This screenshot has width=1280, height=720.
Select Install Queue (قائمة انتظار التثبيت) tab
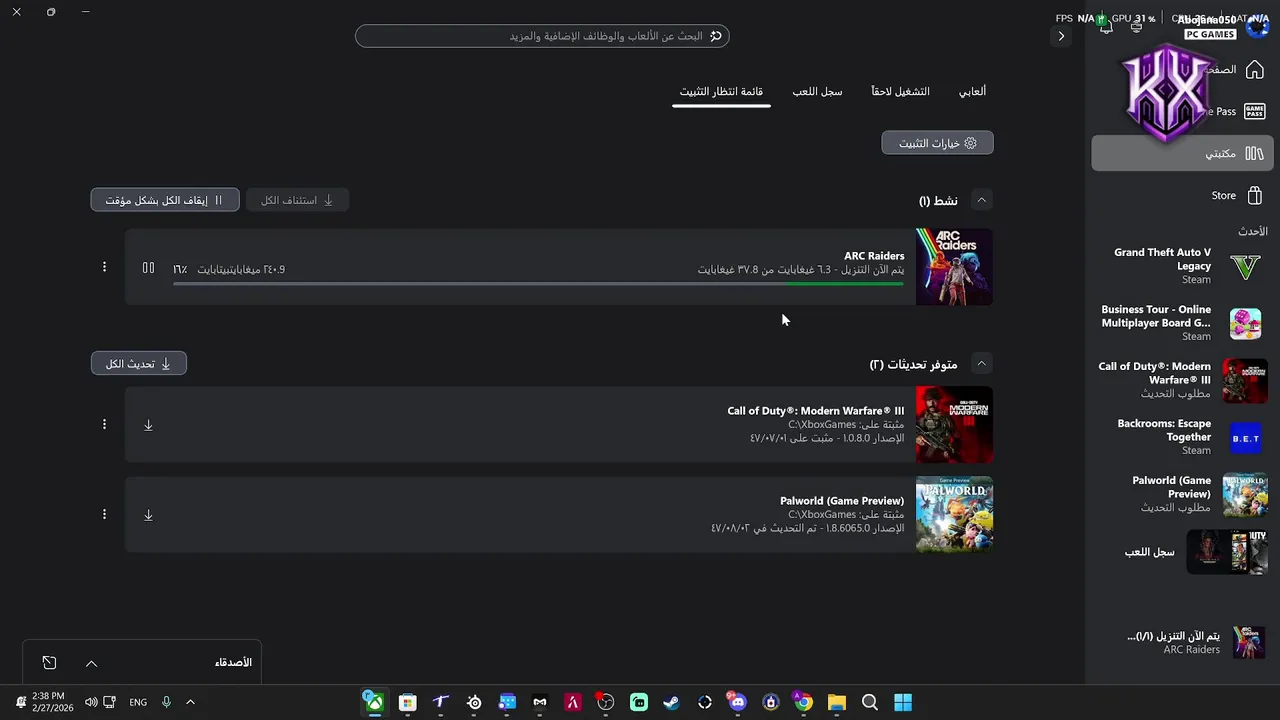pyautogui.click(x=721, y=91)
